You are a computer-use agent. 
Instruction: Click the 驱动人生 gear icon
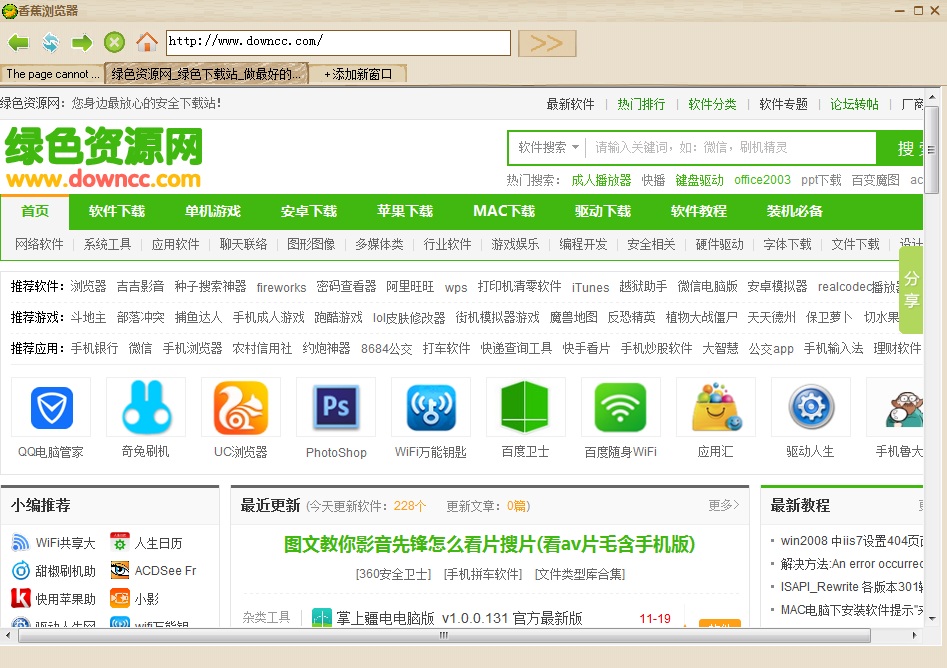(810, 407)
